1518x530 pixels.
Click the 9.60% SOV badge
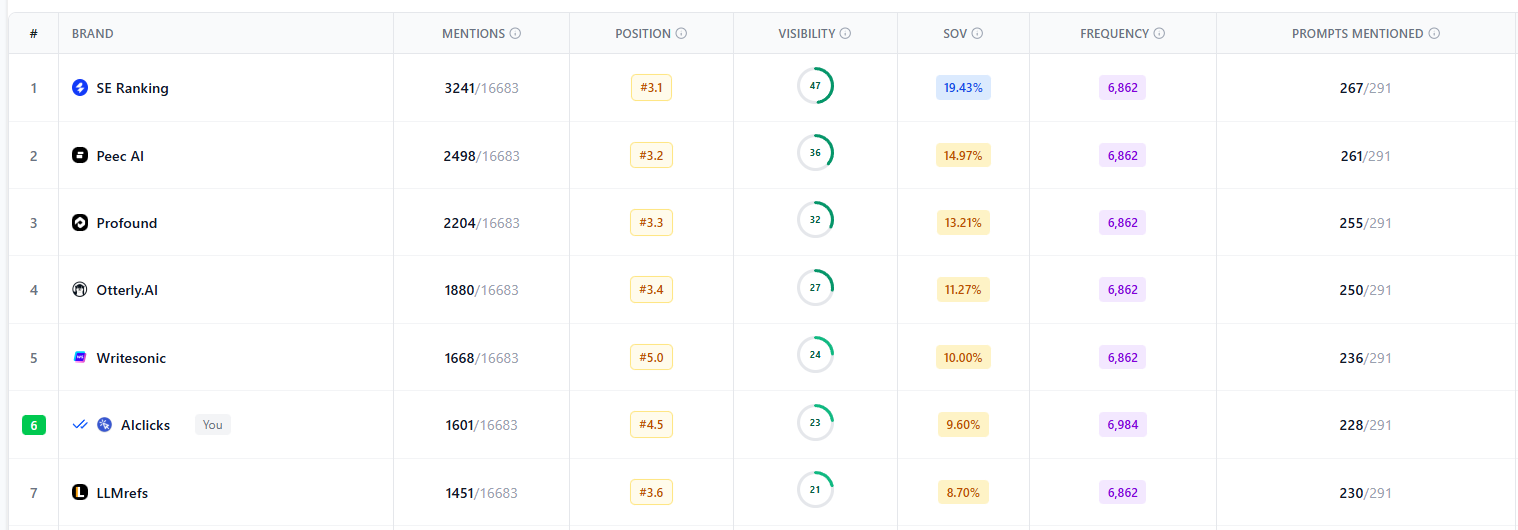963,424
